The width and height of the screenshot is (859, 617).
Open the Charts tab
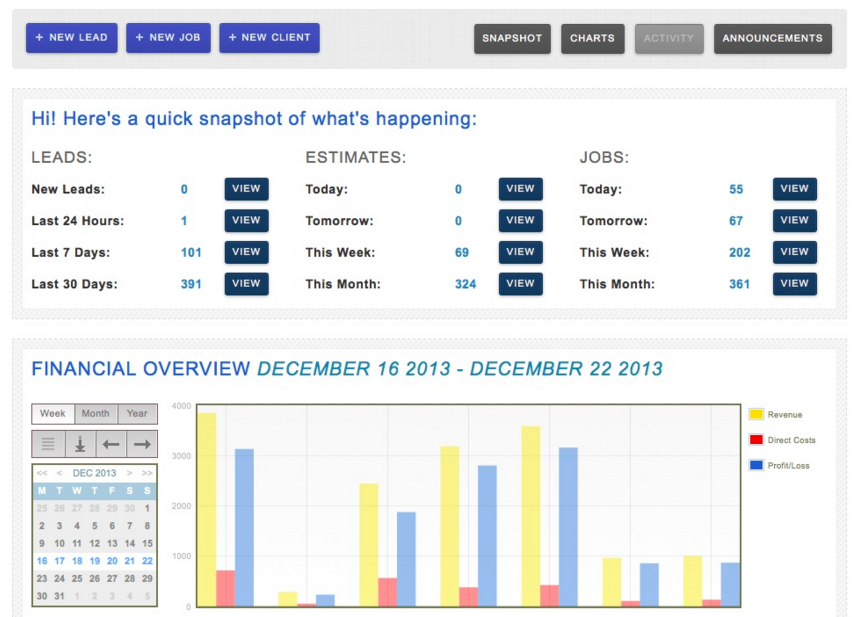coord(592,39)
